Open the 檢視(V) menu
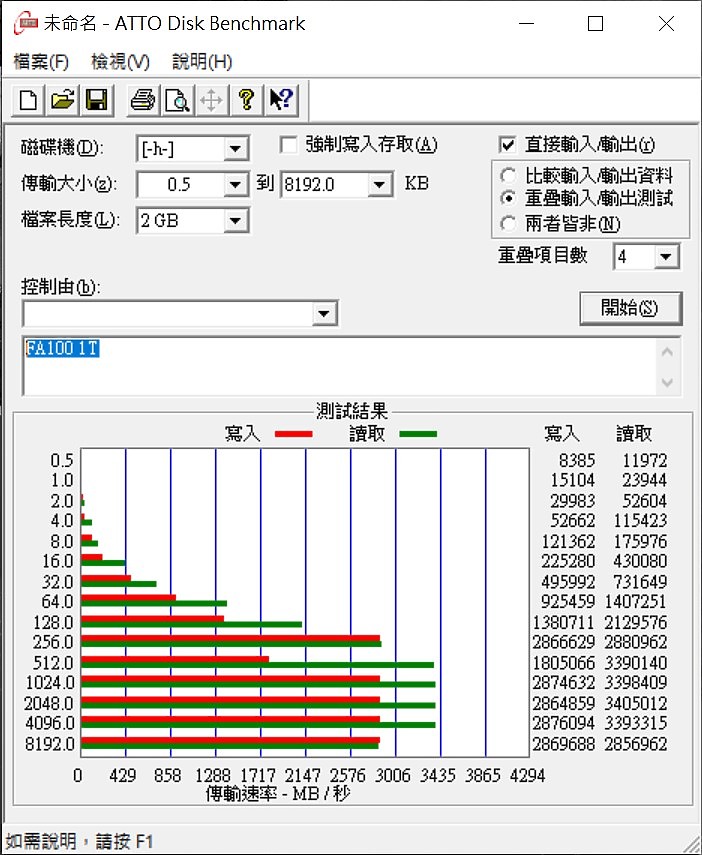This screenshot has height=855, width=702. coord(120,62)
